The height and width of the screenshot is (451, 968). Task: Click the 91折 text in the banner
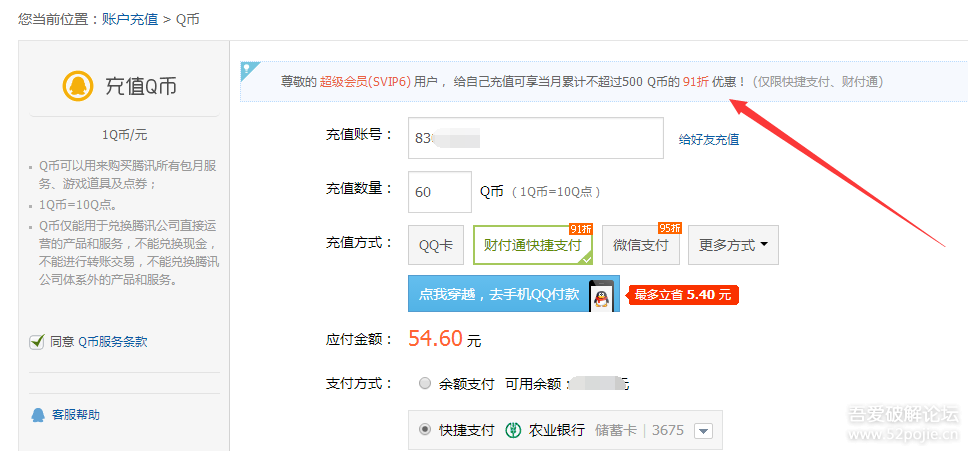click(x=696, y=81)
